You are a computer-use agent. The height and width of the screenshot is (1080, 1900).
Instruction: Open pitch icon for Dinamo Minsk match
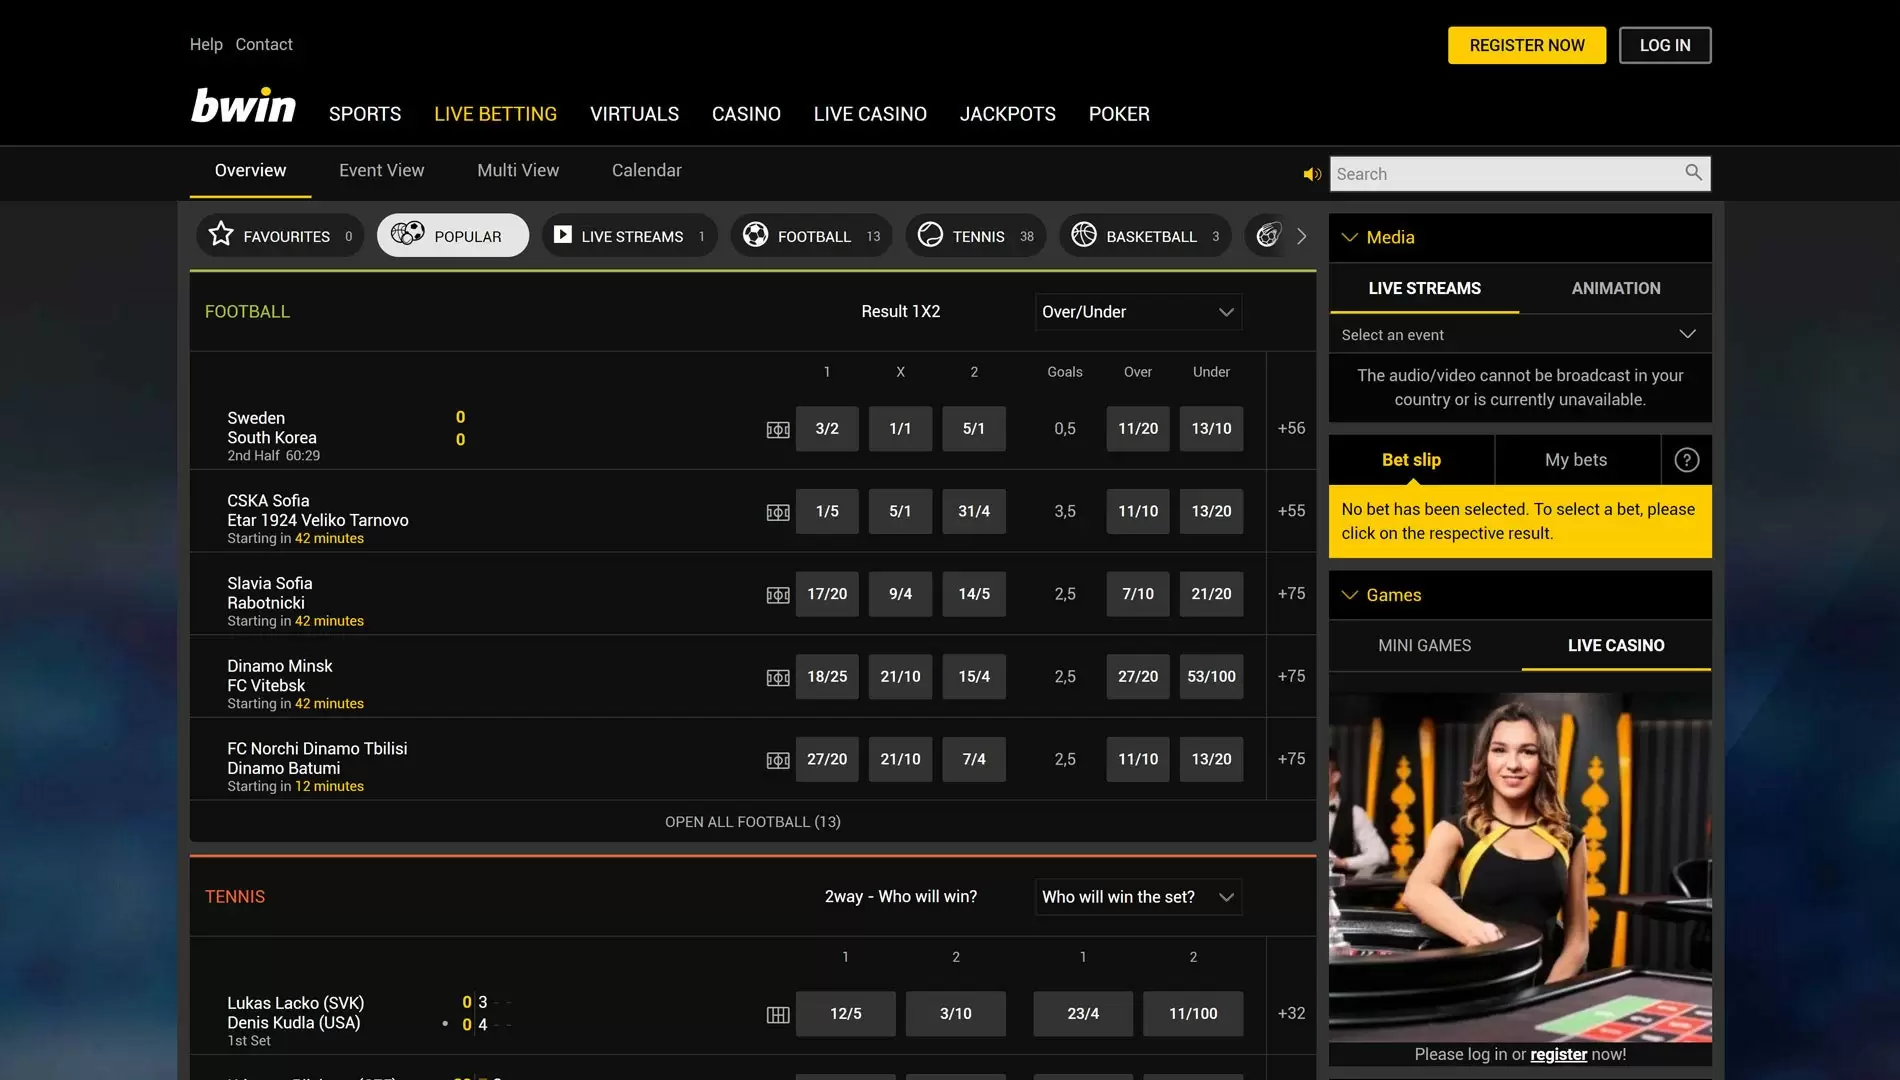click(x=778, y=678)
